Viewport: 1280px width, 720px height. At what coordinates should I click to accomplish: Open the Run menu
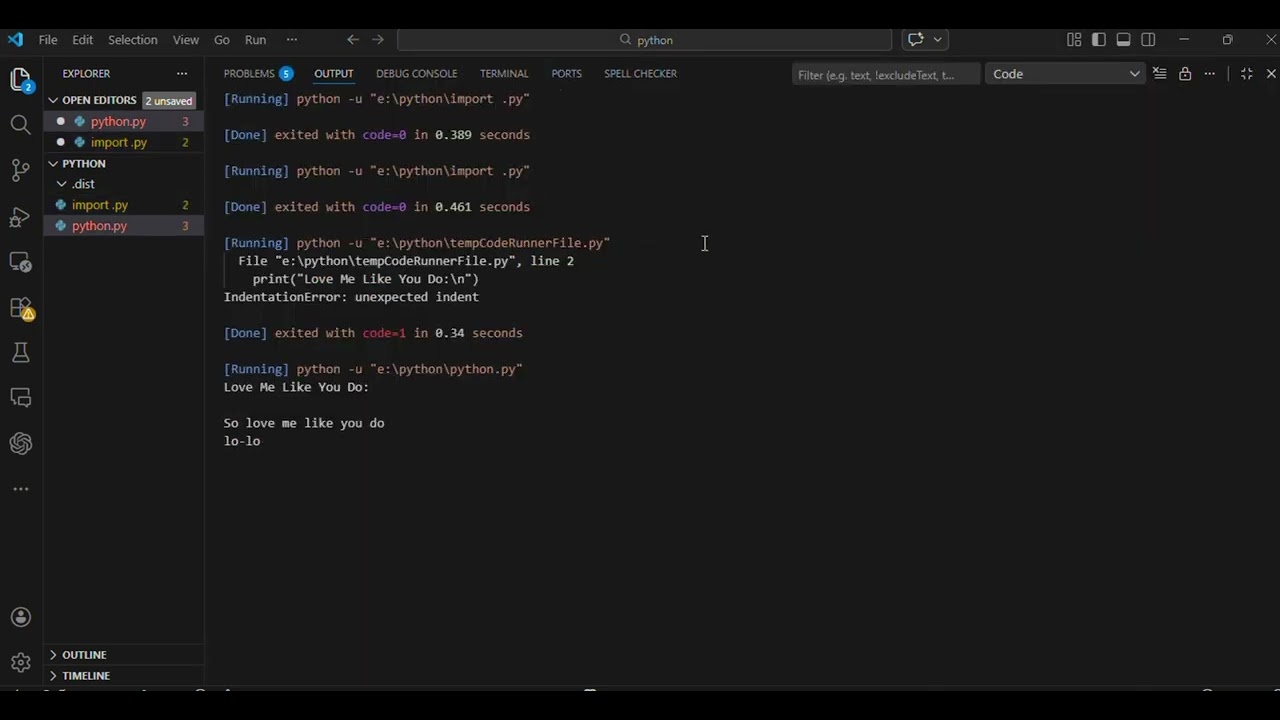pos(255,40)
